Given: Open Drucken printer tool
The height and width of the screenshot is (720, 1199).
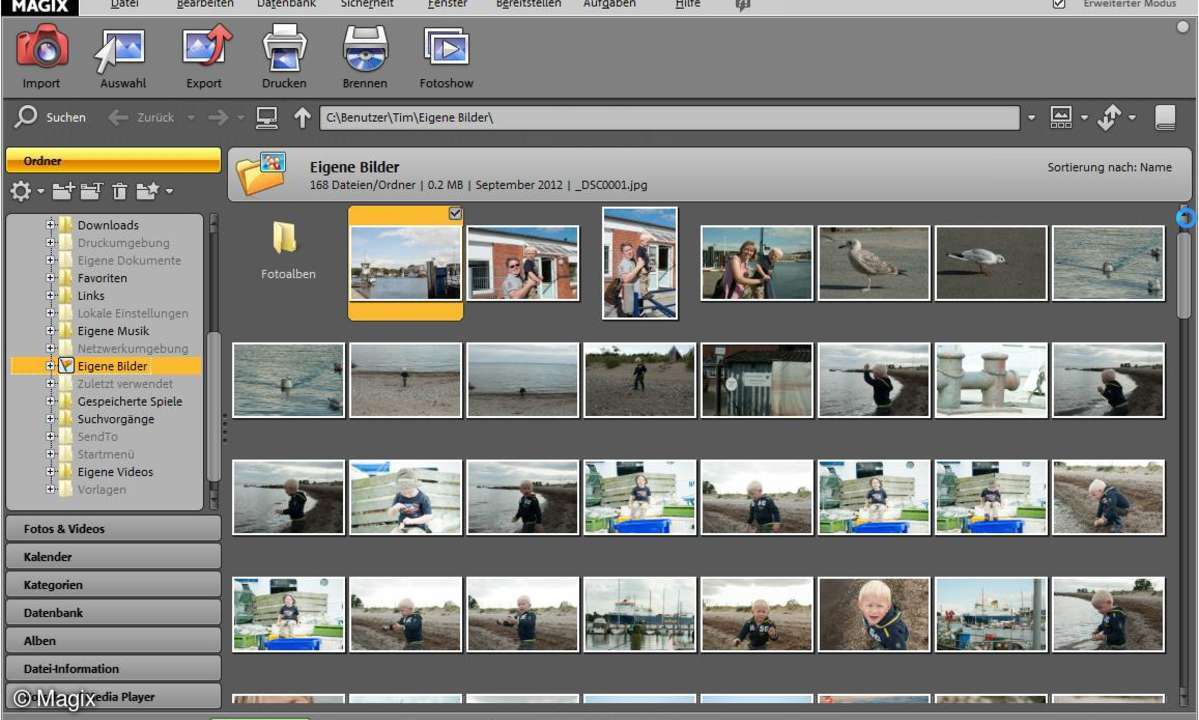Looking at the screenshot, I should (x=284, y=48).
